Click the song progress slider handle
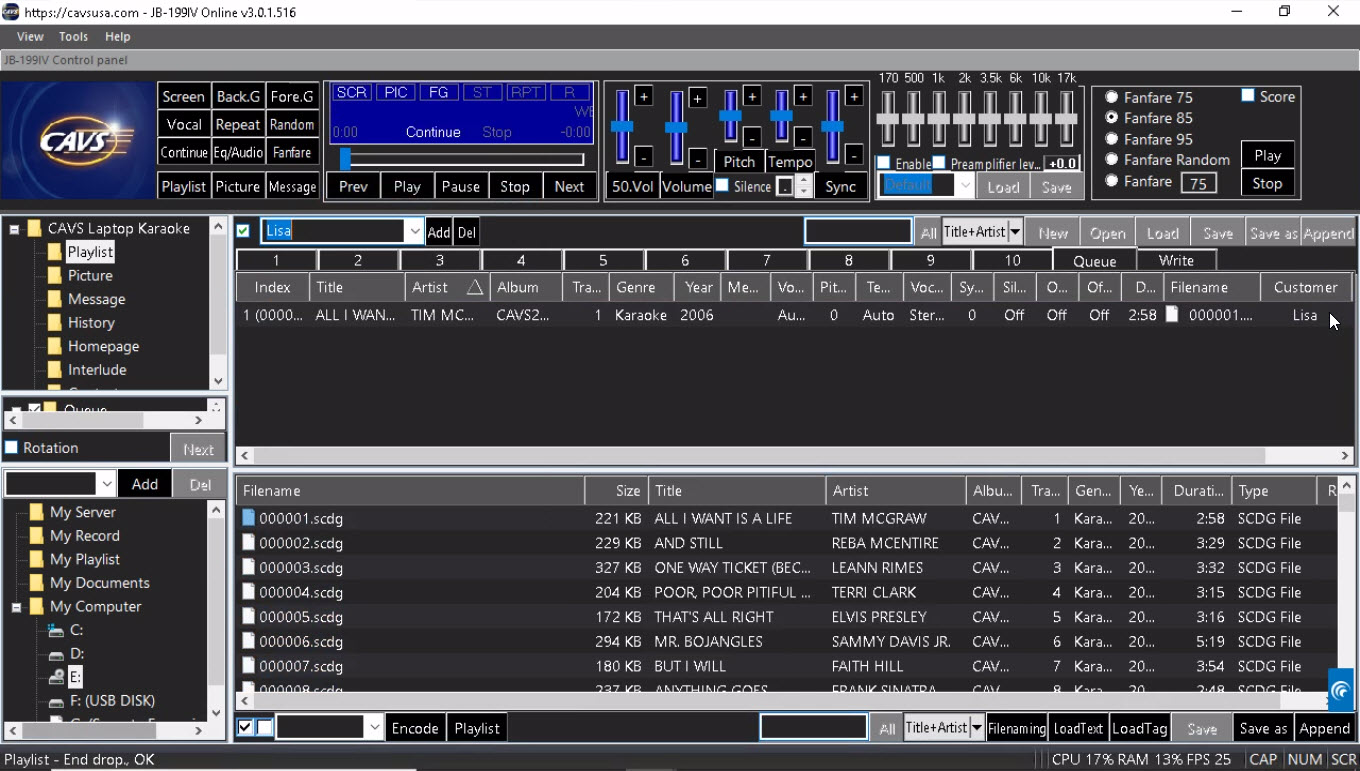 [345, 159]
